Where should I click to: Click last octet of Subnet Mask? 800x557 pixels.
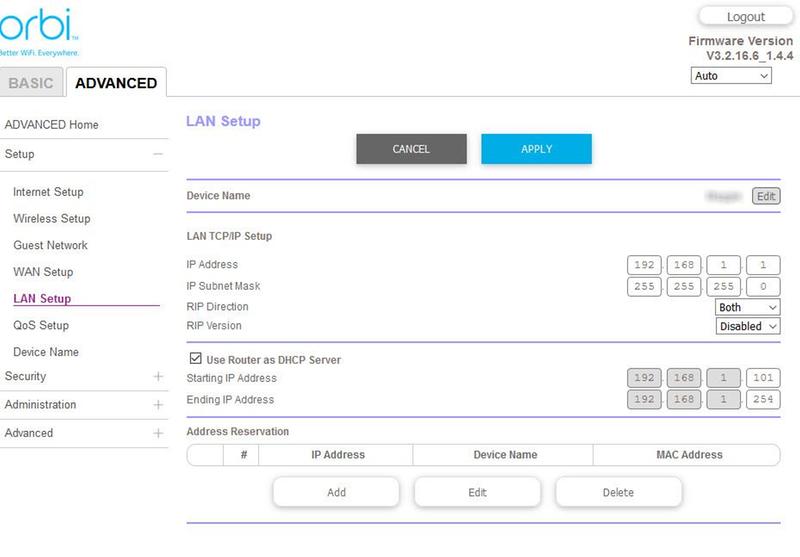click(x=763, y=286)
